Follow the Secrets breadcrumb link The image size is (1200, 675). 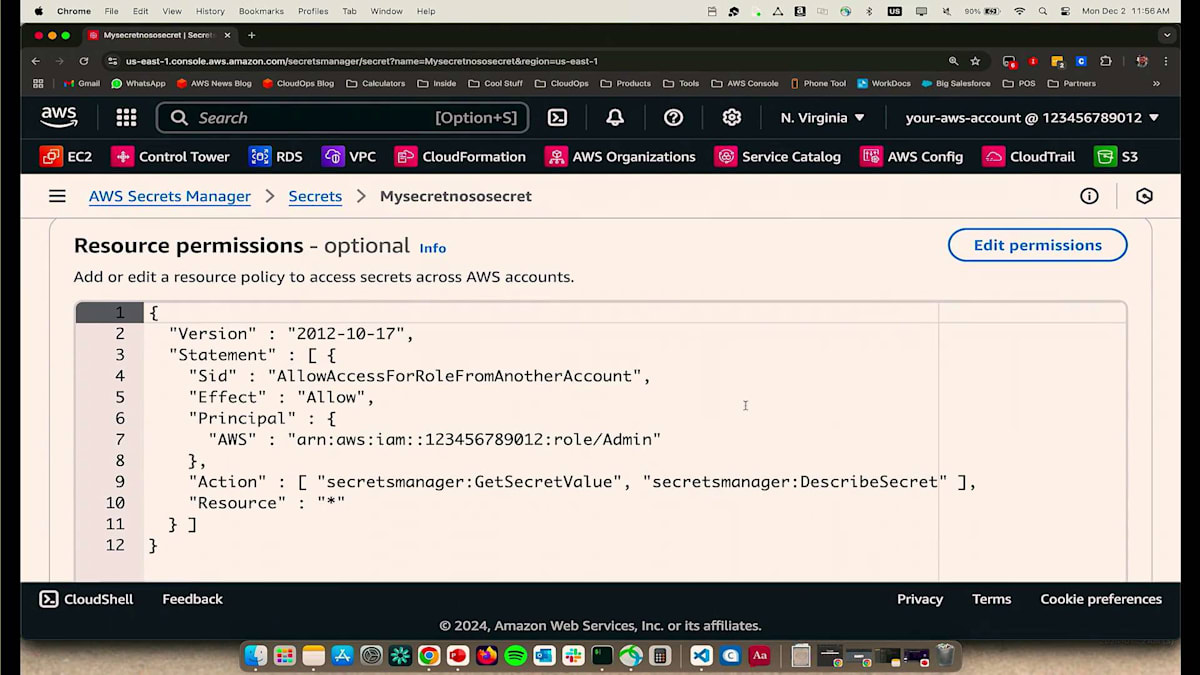(315, 196)
